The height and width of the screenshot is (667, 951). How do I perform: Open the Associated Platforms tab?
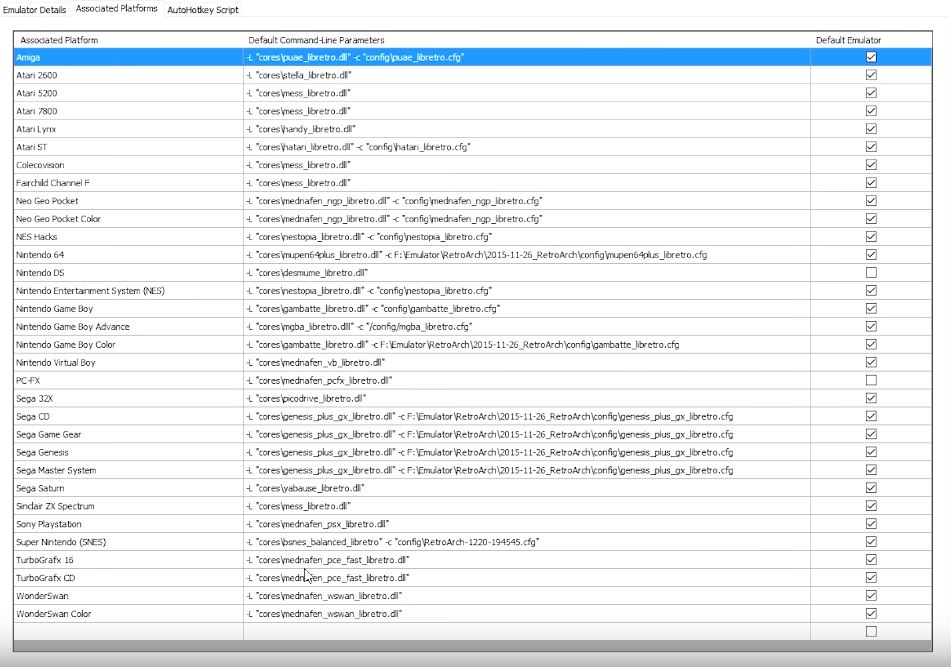(116, 8)
